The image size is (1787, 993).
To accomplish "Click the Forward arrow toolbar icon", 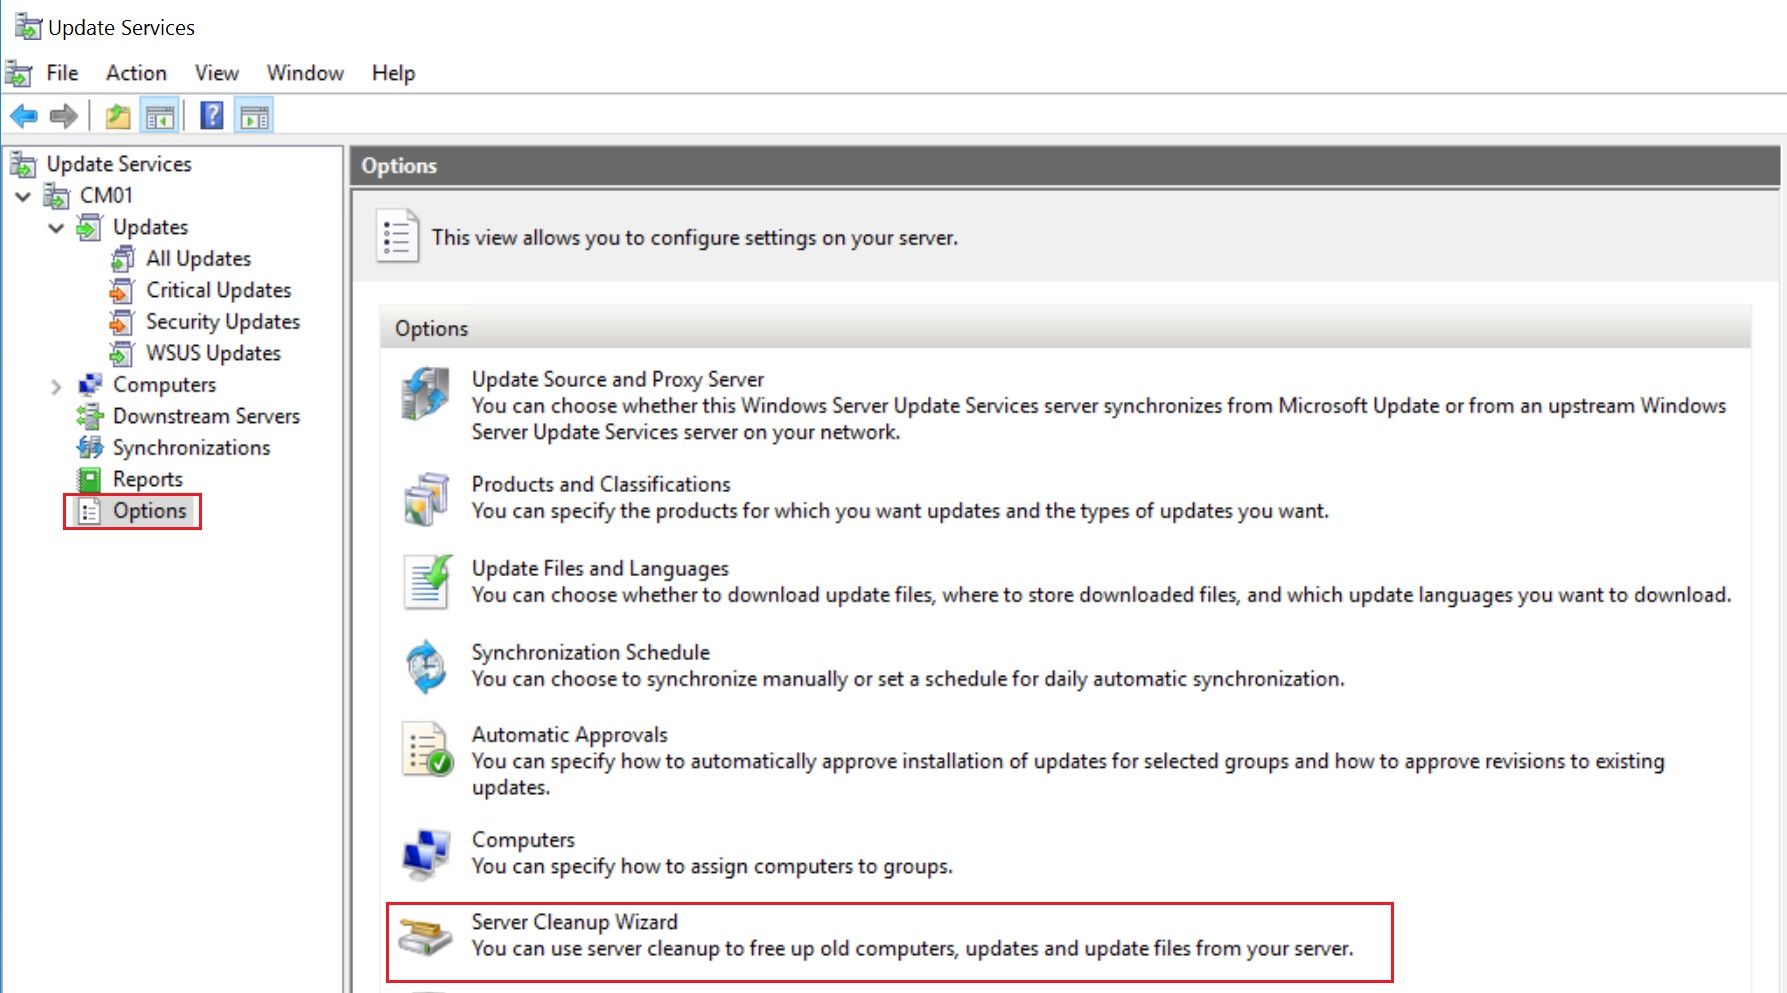I will click(x=64, y=117).
